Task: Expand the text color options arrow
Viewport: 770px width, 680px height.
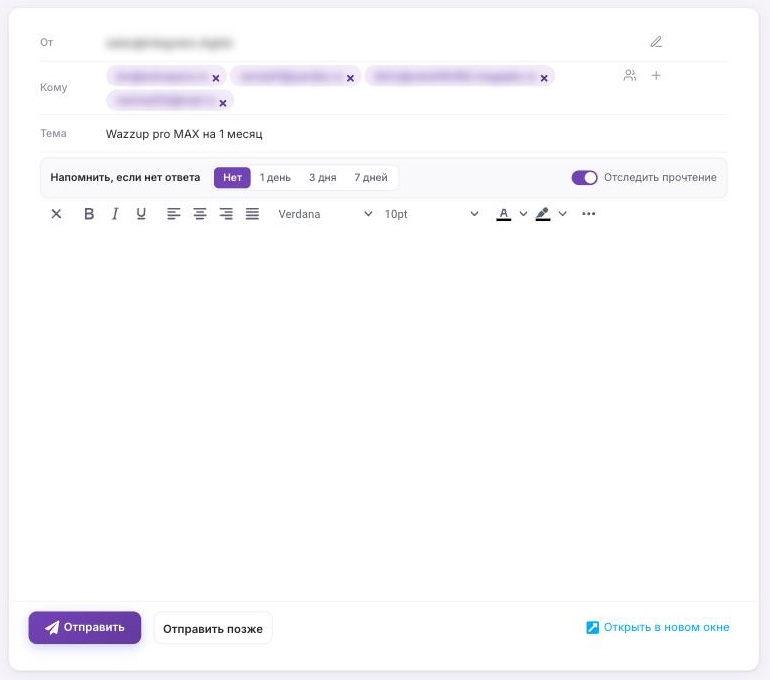Action: click(x=523, y=214)
